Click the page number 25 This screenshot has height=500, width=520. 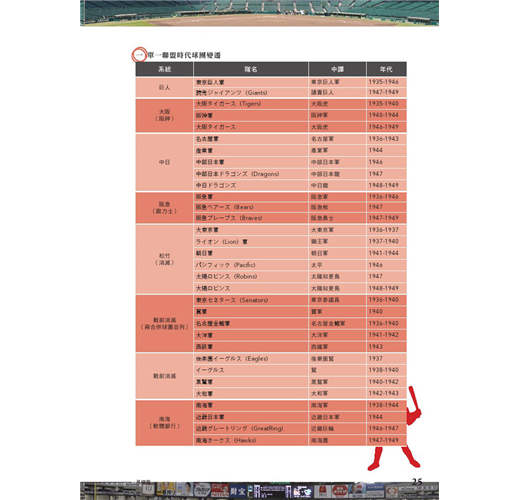click(x=417, y=481)
